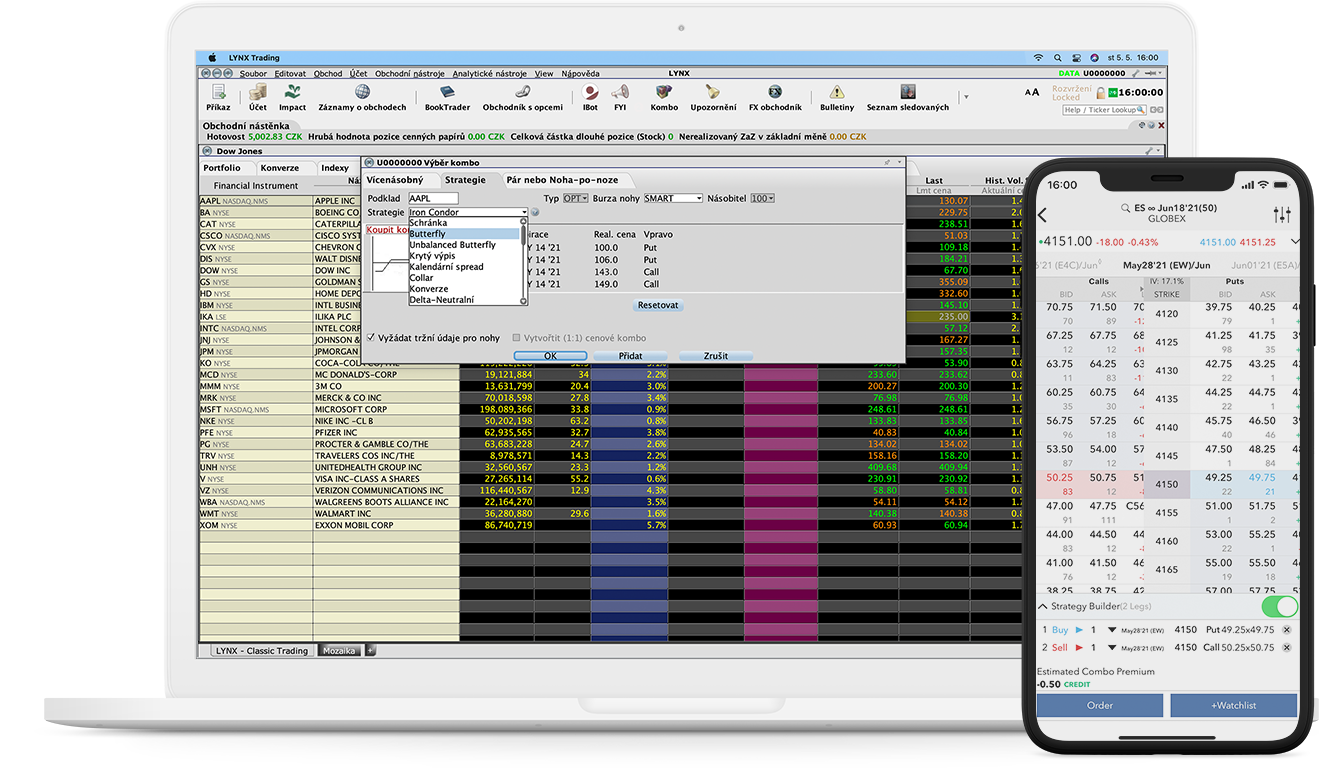
Task: Click the Help / Ticker Lookup field
Action: 1105,110
